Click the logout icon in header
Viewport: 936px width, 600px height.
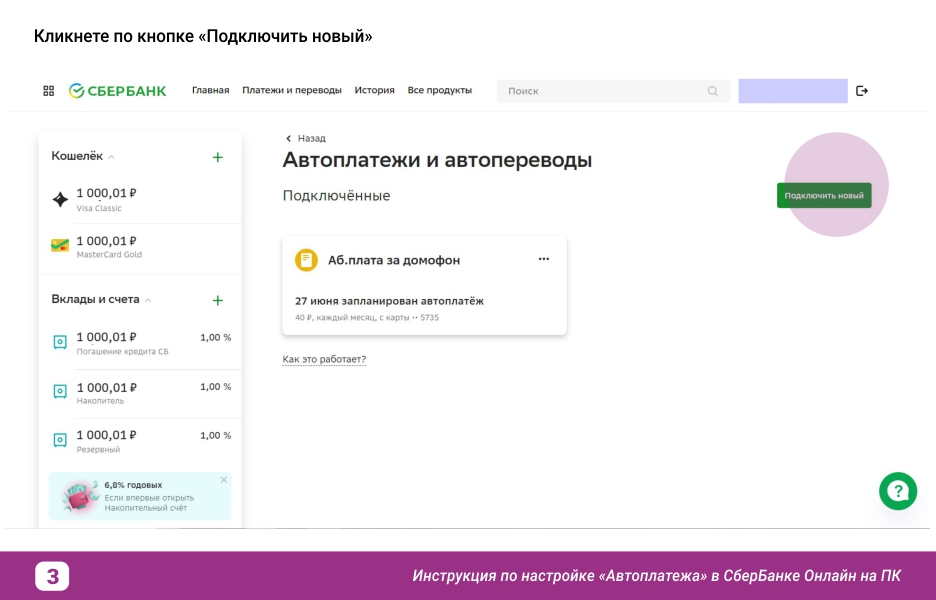coord(861,91)
